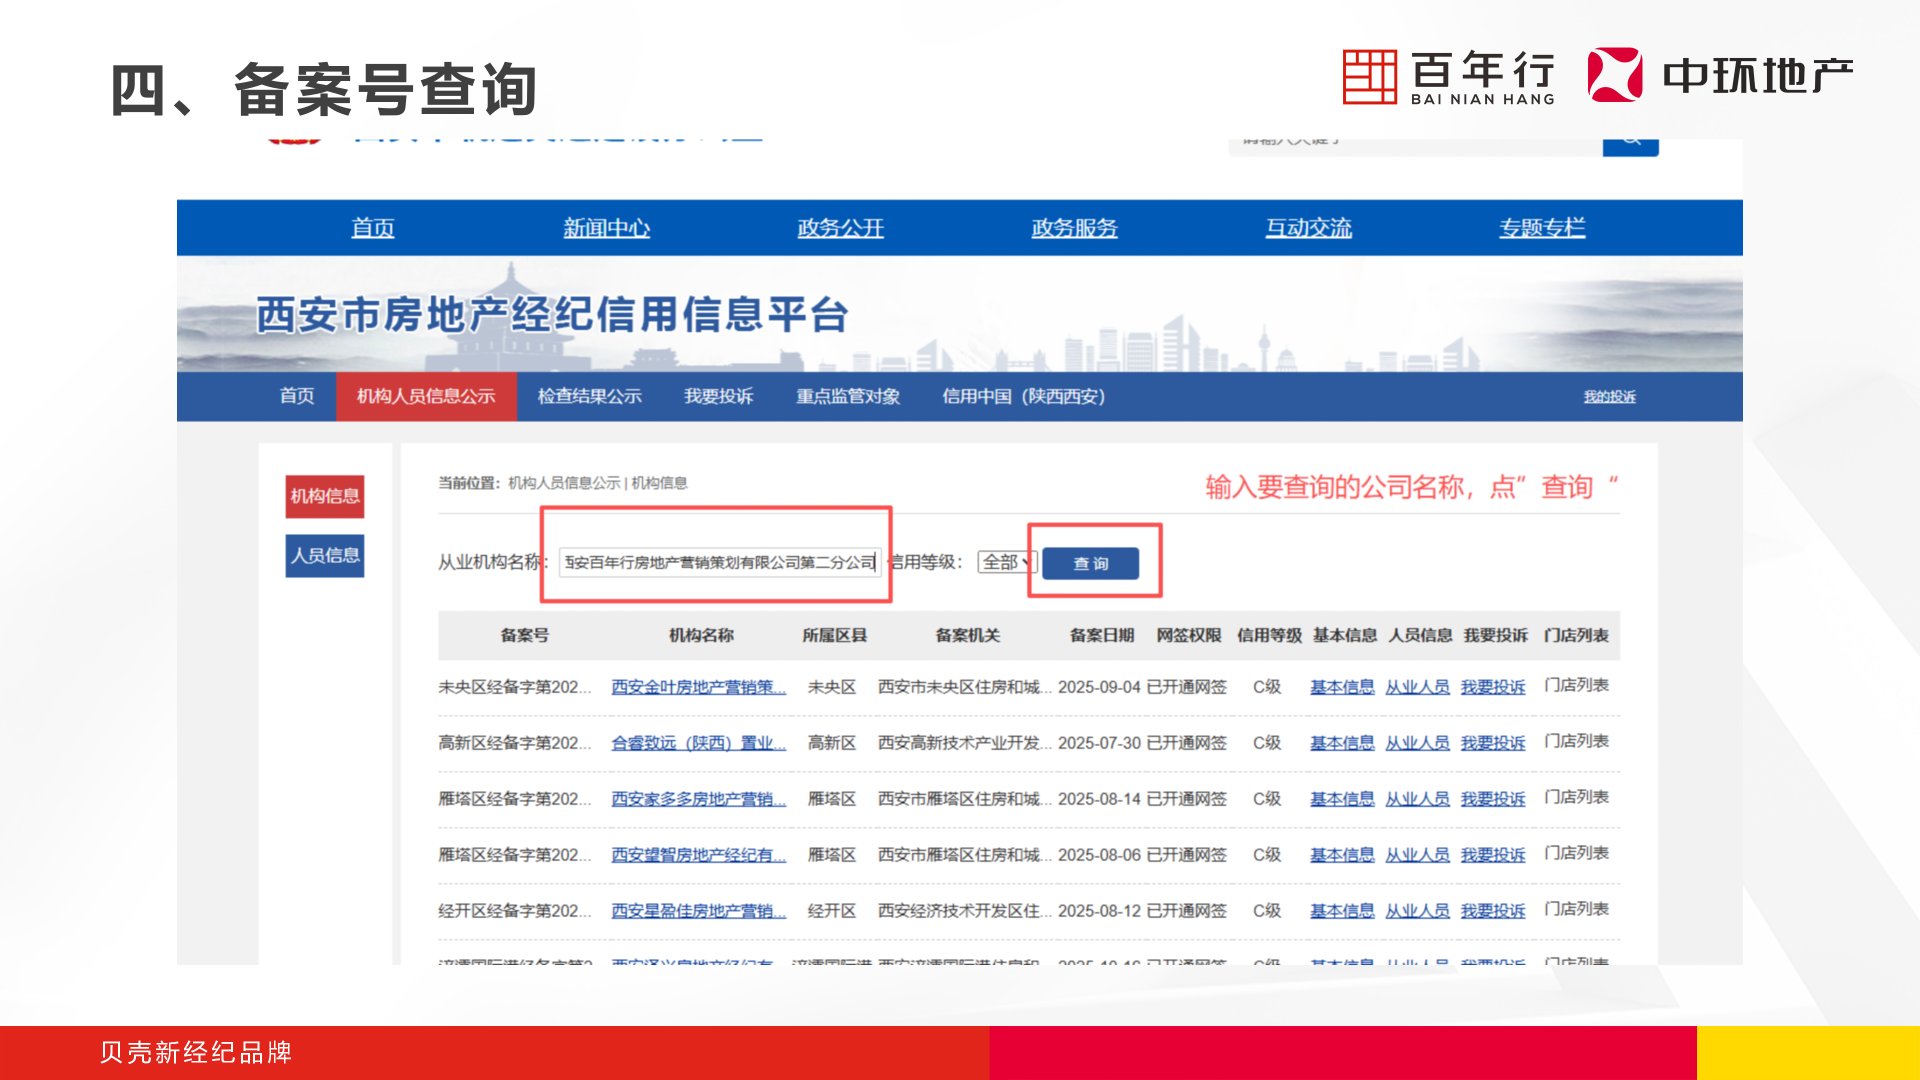Open 我要投诉 for 合睿致远 row
Viewport: 1920px width, 1080px height.
[1493, 743]
